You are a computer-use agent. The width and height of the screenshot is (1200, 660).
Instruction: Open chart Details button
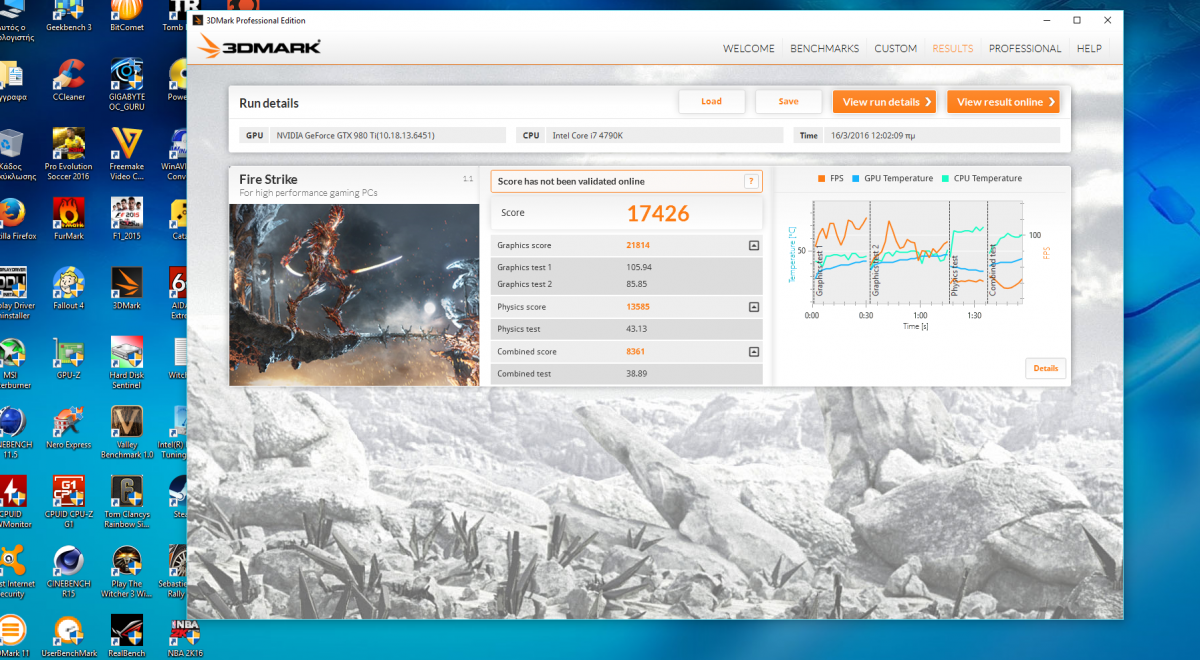tap(1046, 368)
